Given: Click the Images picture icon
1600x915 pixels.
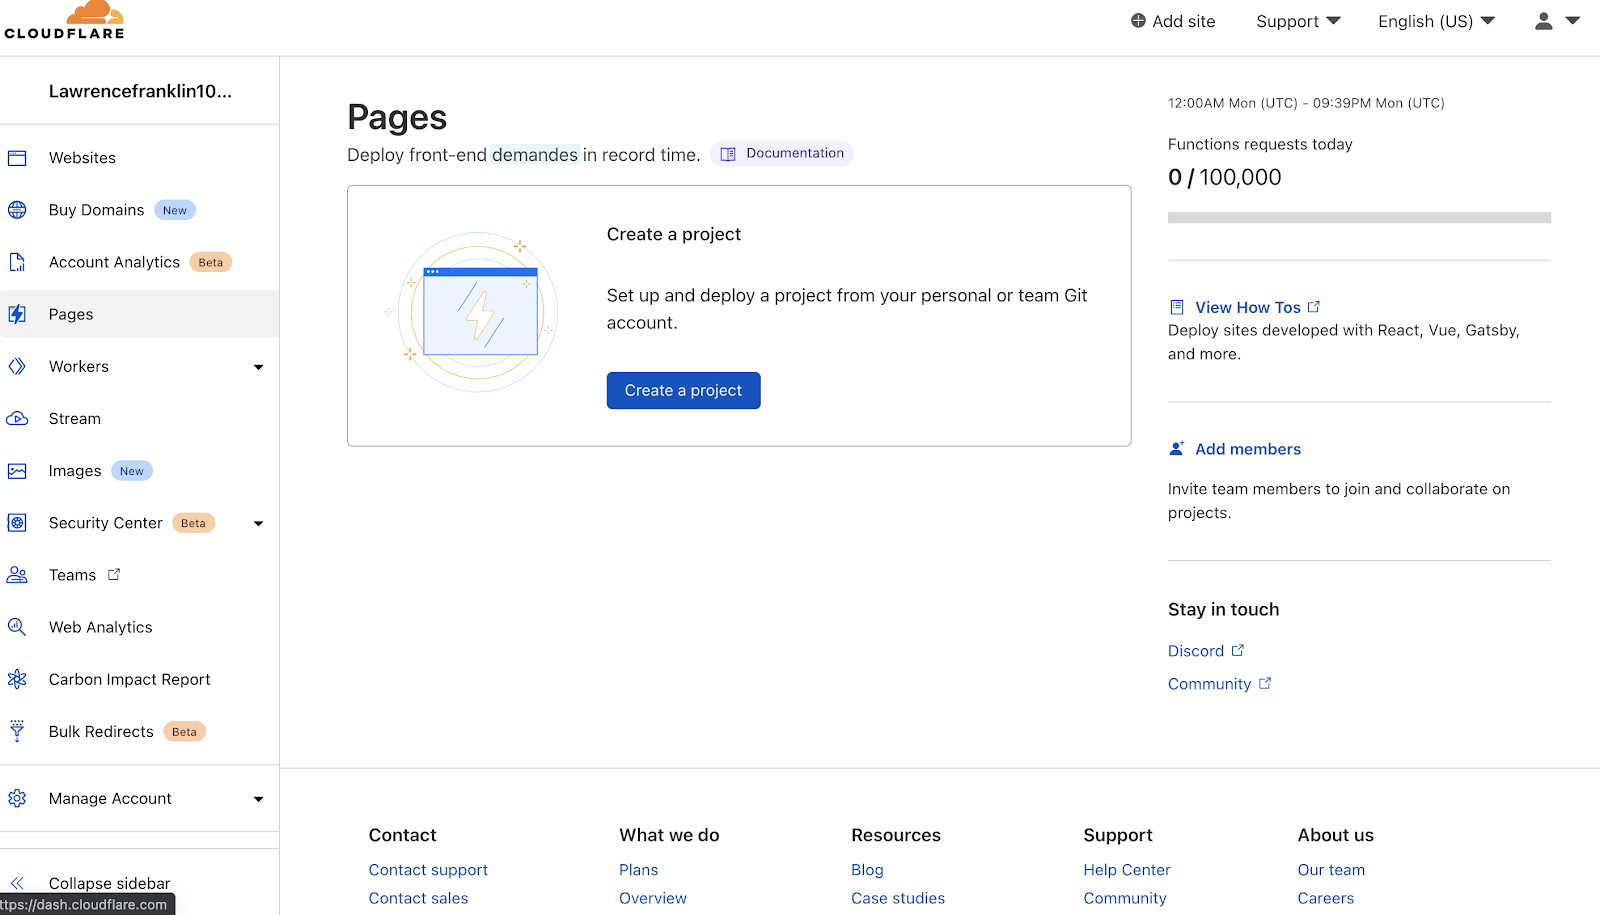Looking at the screenshot, I should 17,471.
